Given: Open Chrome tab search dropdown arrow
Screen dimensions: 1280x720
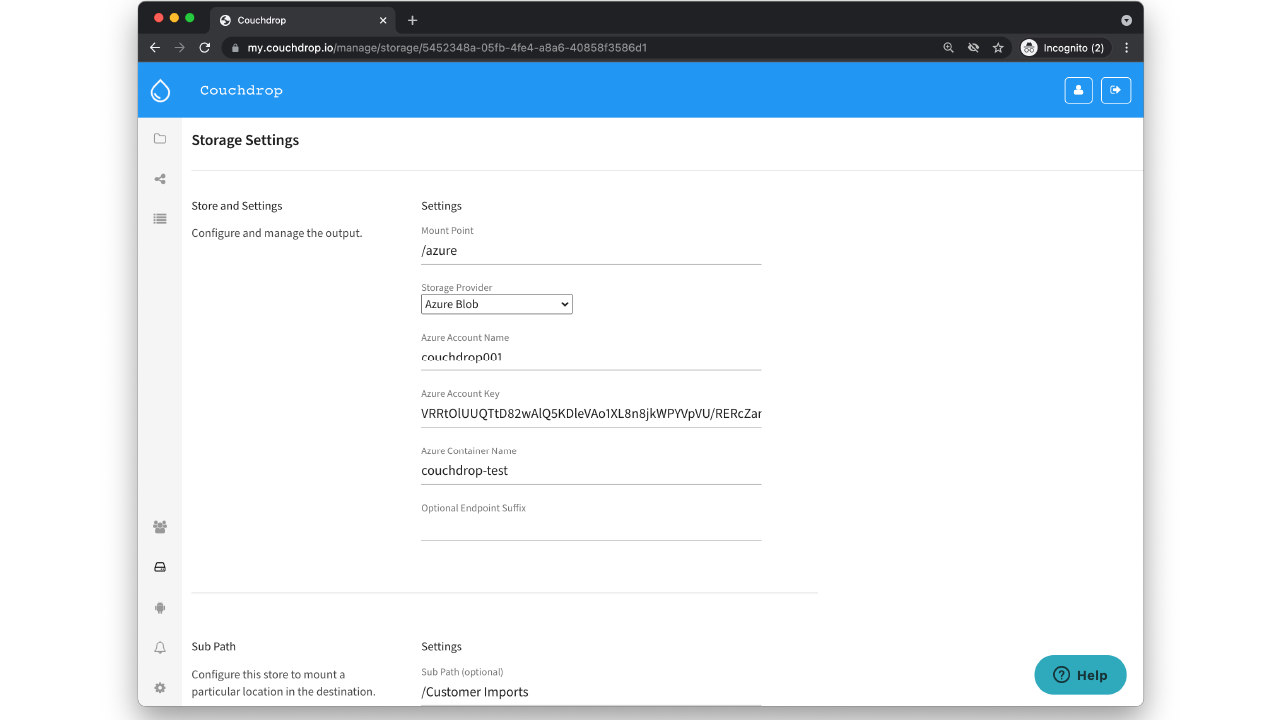Looking at the screenshot, I should coord(1126,20).
